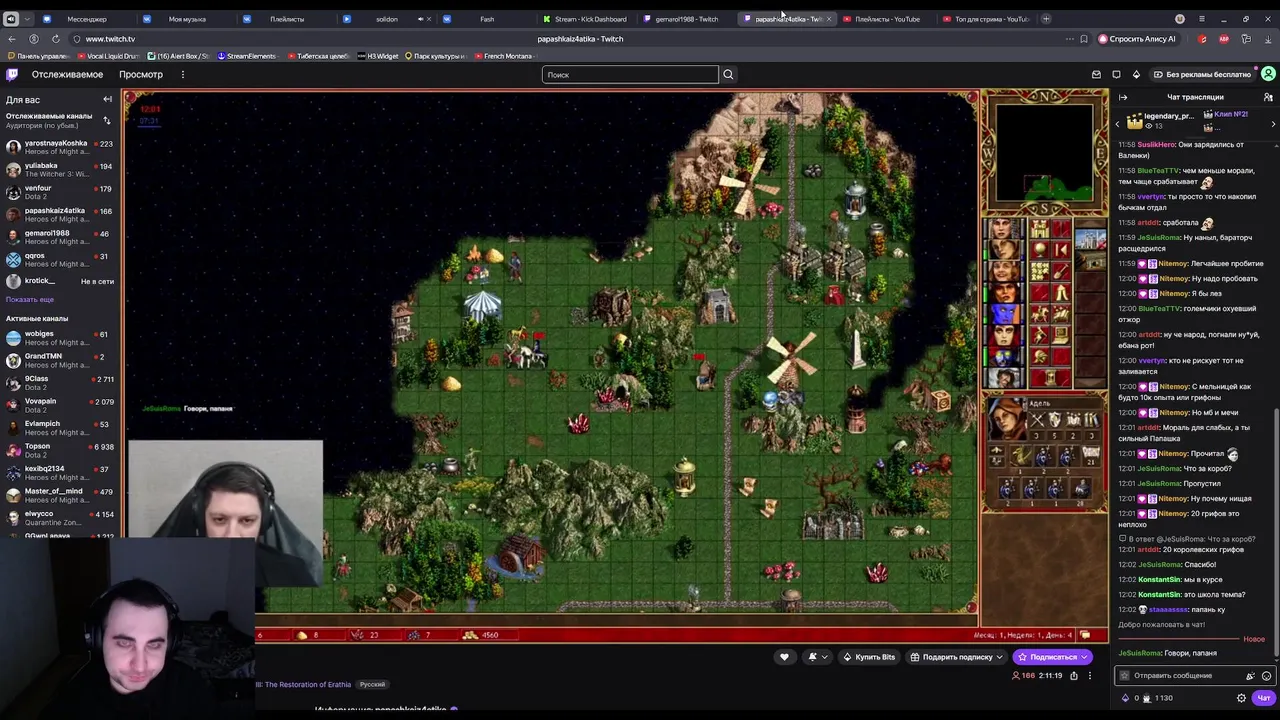Click the search magnifier button

point(728,74)
